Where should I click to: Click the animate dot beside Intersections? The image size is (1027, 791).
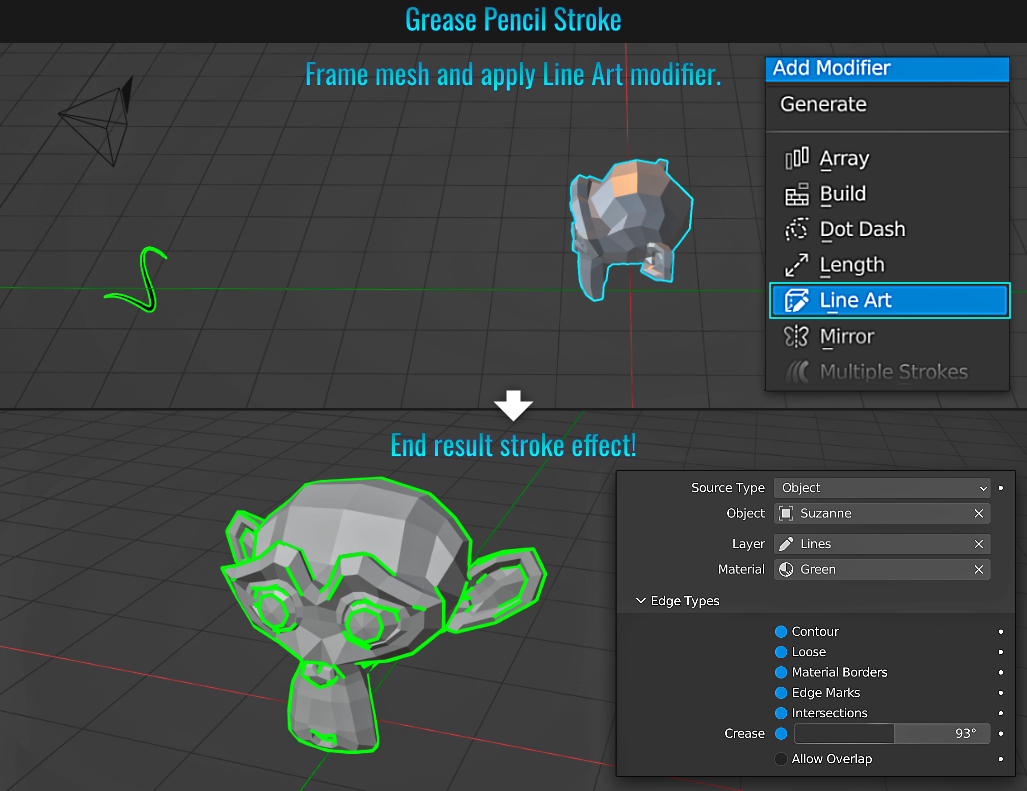click(1001, 713)
